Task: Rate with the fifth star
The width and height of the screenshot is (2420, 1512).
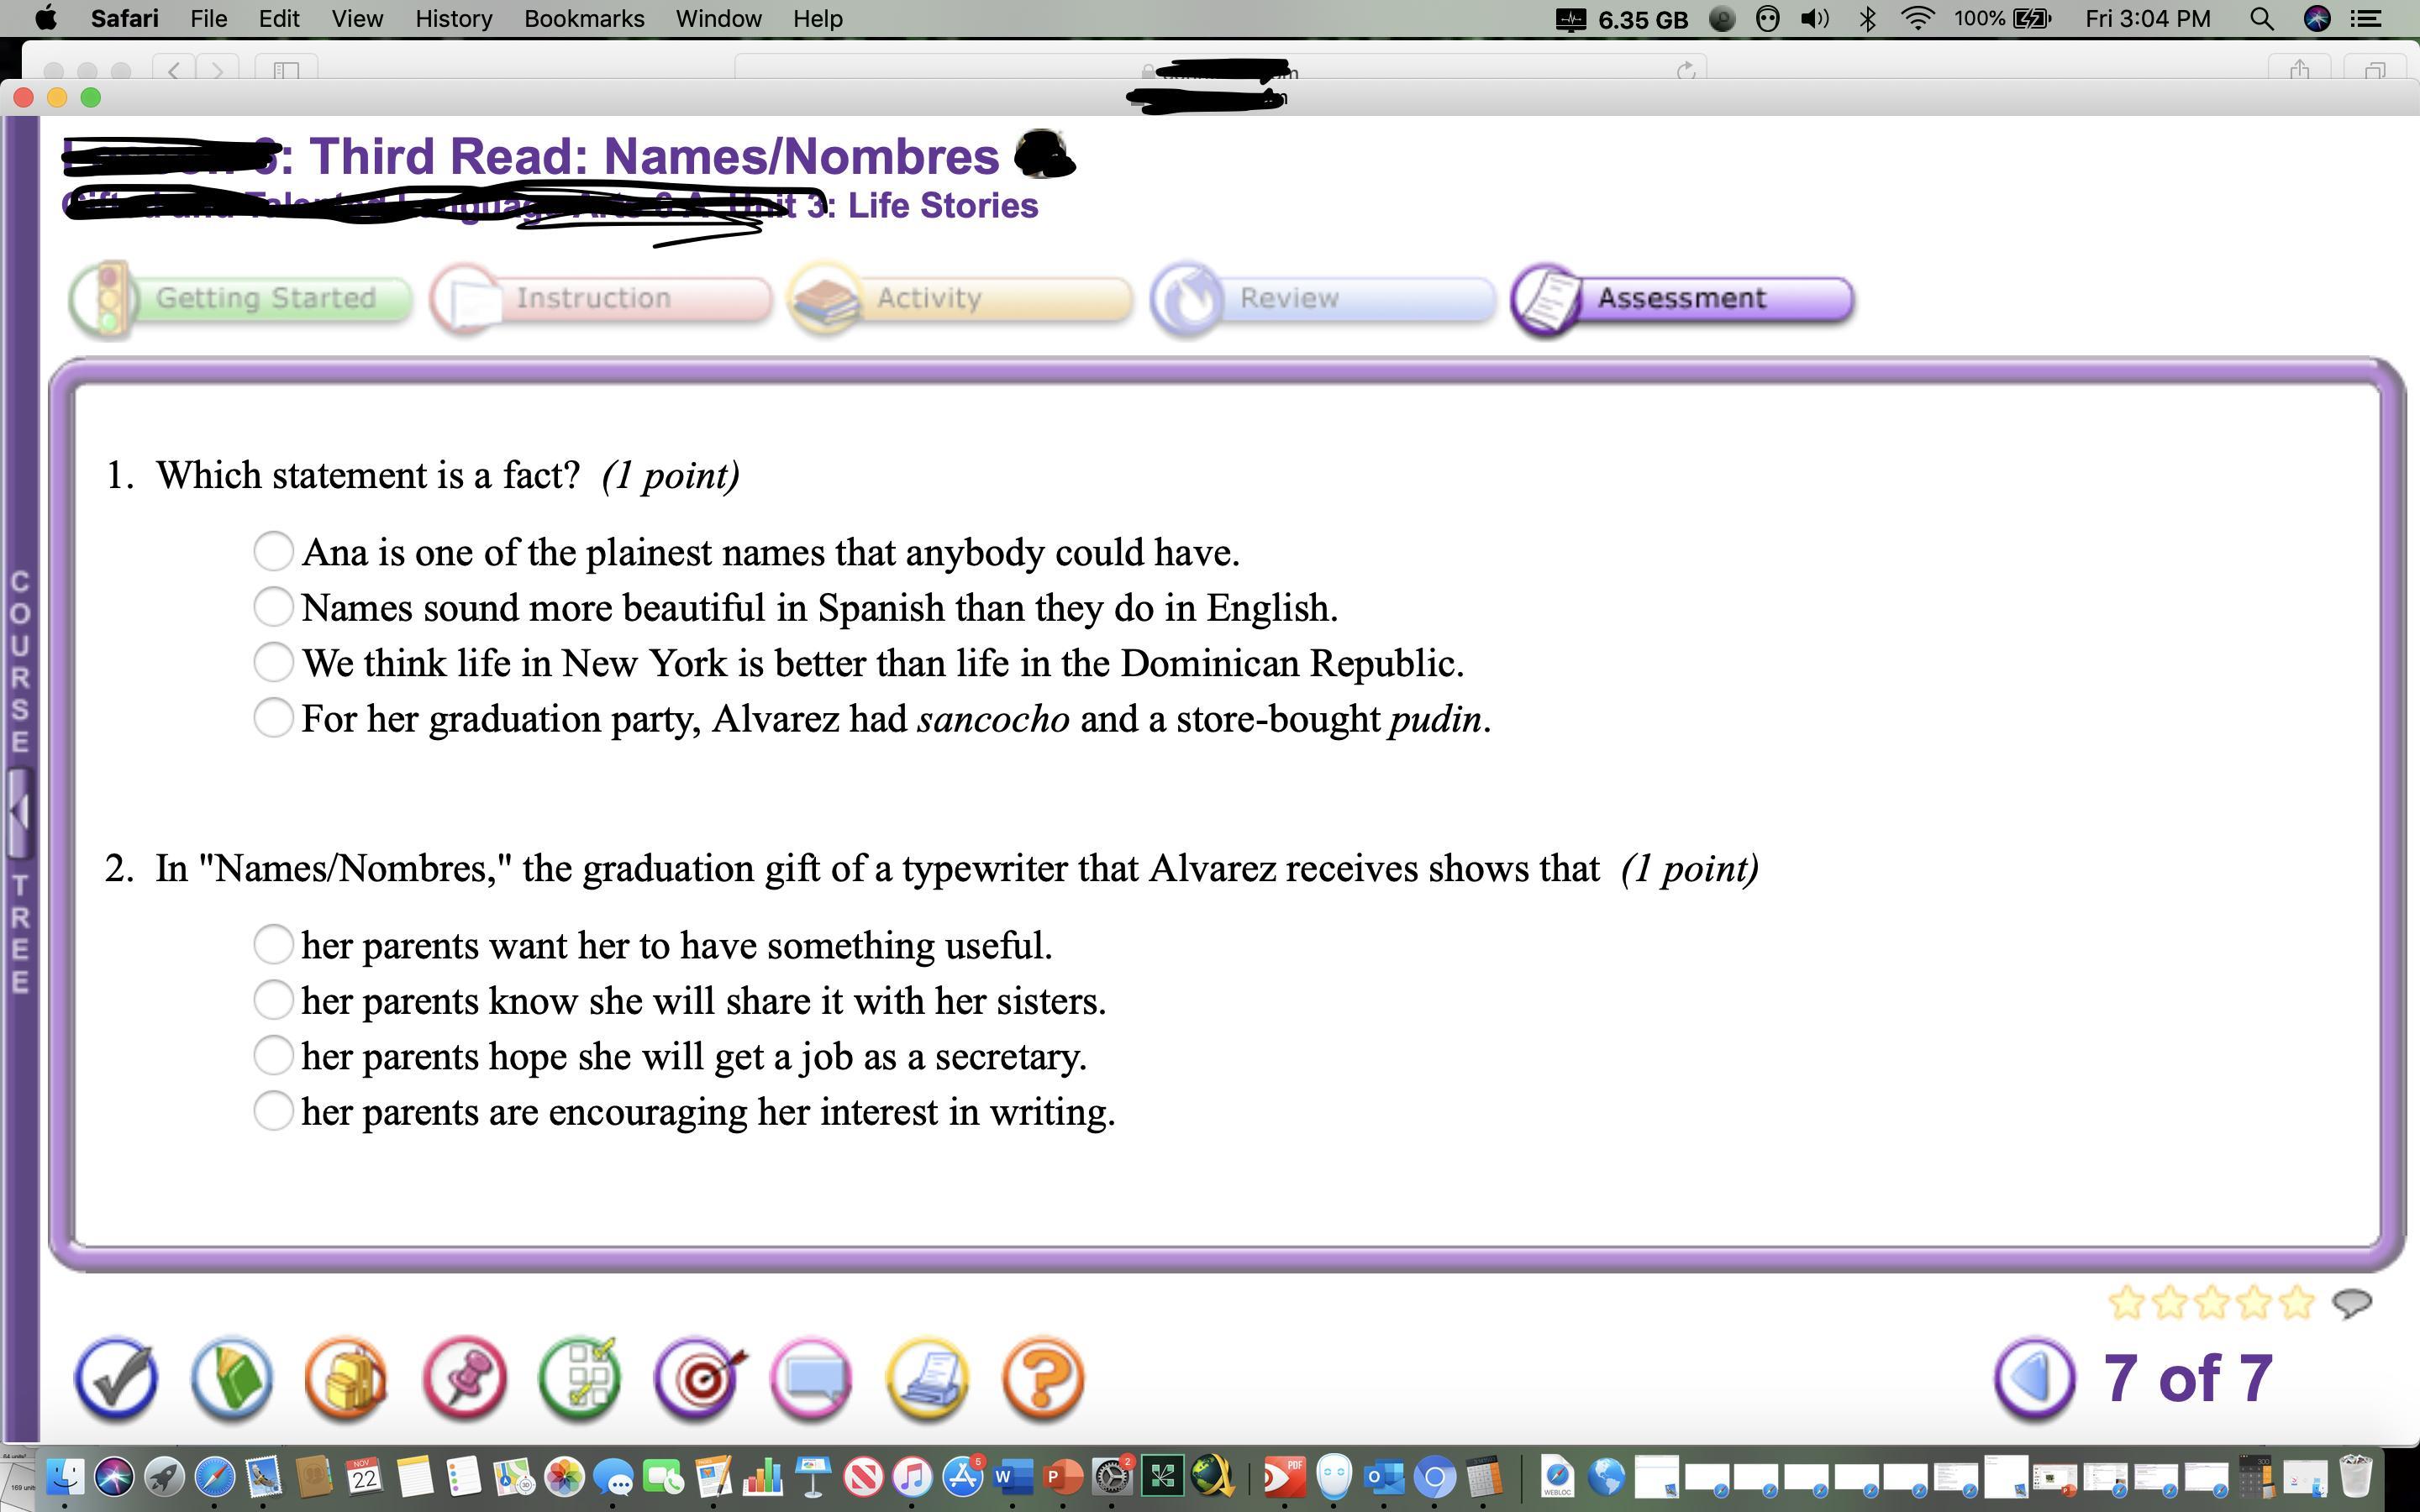Action: [2298, 1302]
